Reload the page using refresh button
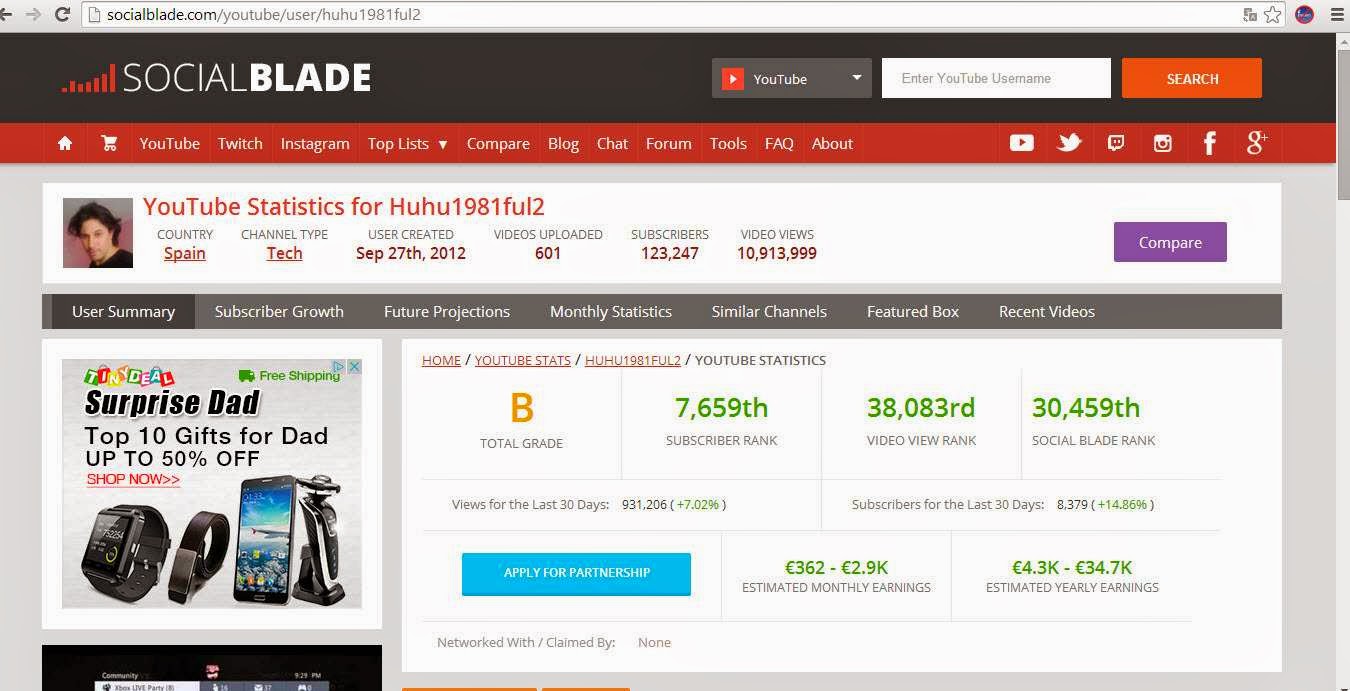 62,14
